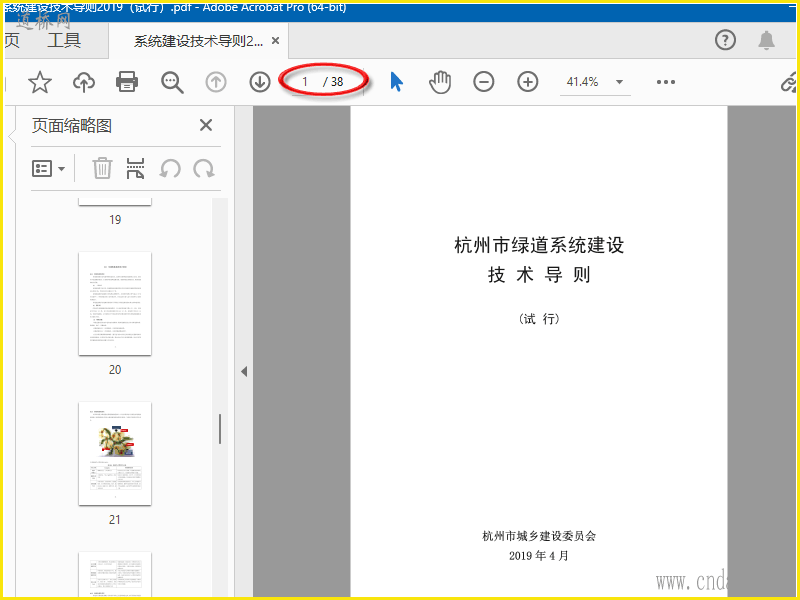Delete selected pages with trash icon
Image resolution: width=800 pixels, height=600 pixels.
pos(102,168)
